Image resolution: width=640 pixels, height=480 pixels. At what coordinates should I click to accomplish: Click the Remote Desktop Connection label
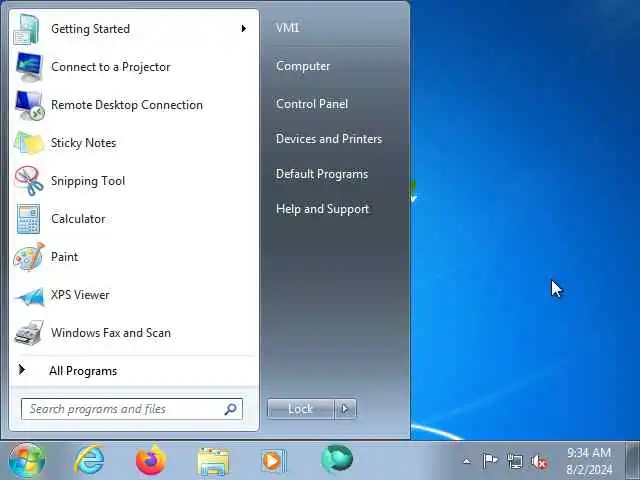[x=127, y=105]
